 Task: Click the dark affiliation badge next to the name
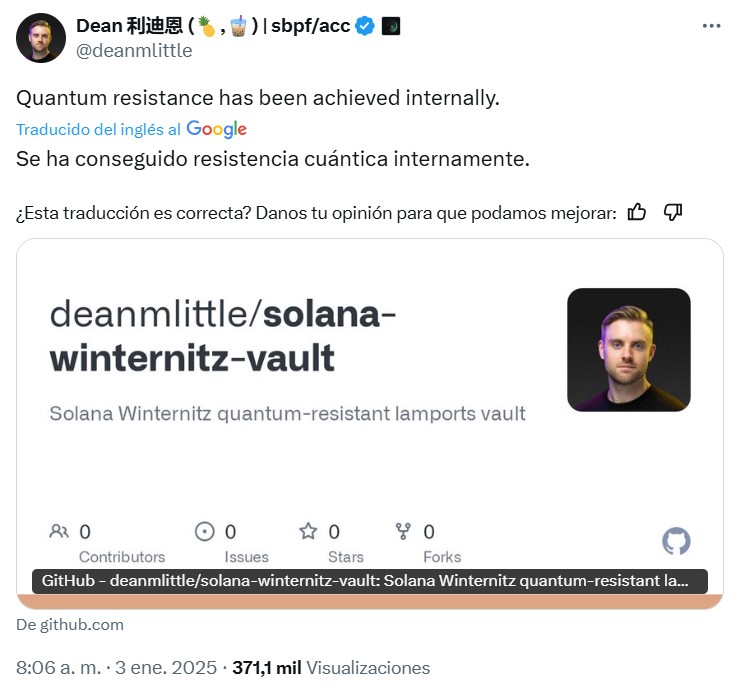[x=391, y=26]
